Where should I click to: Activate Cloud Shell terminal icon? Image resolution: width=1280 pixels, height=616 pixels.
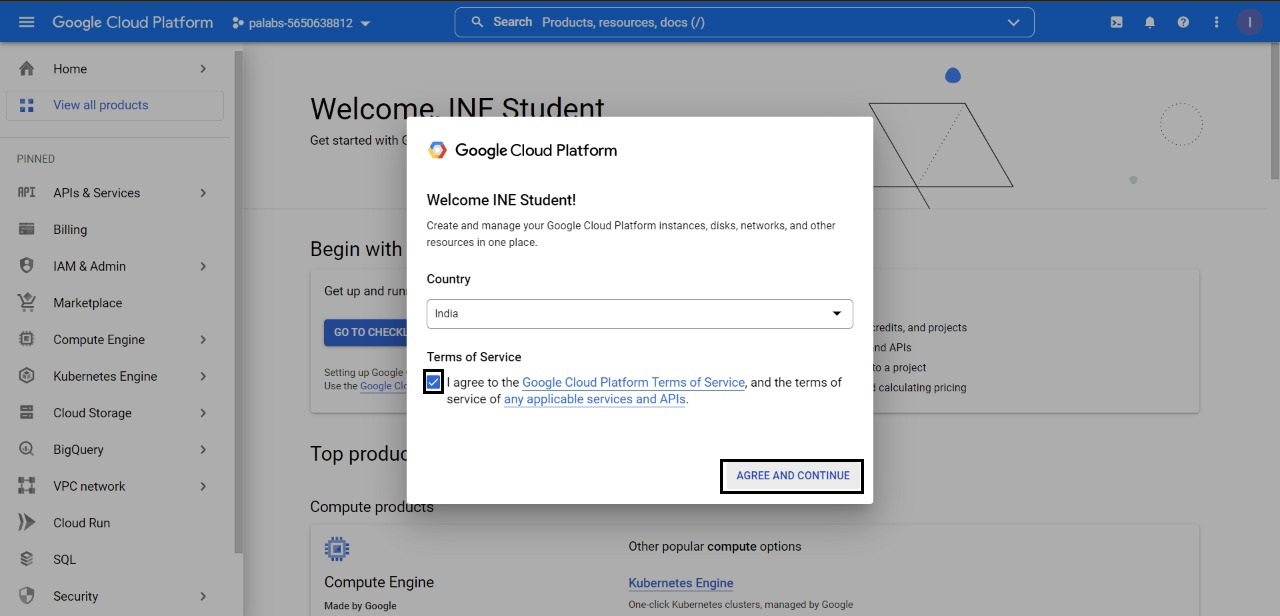1116,22
